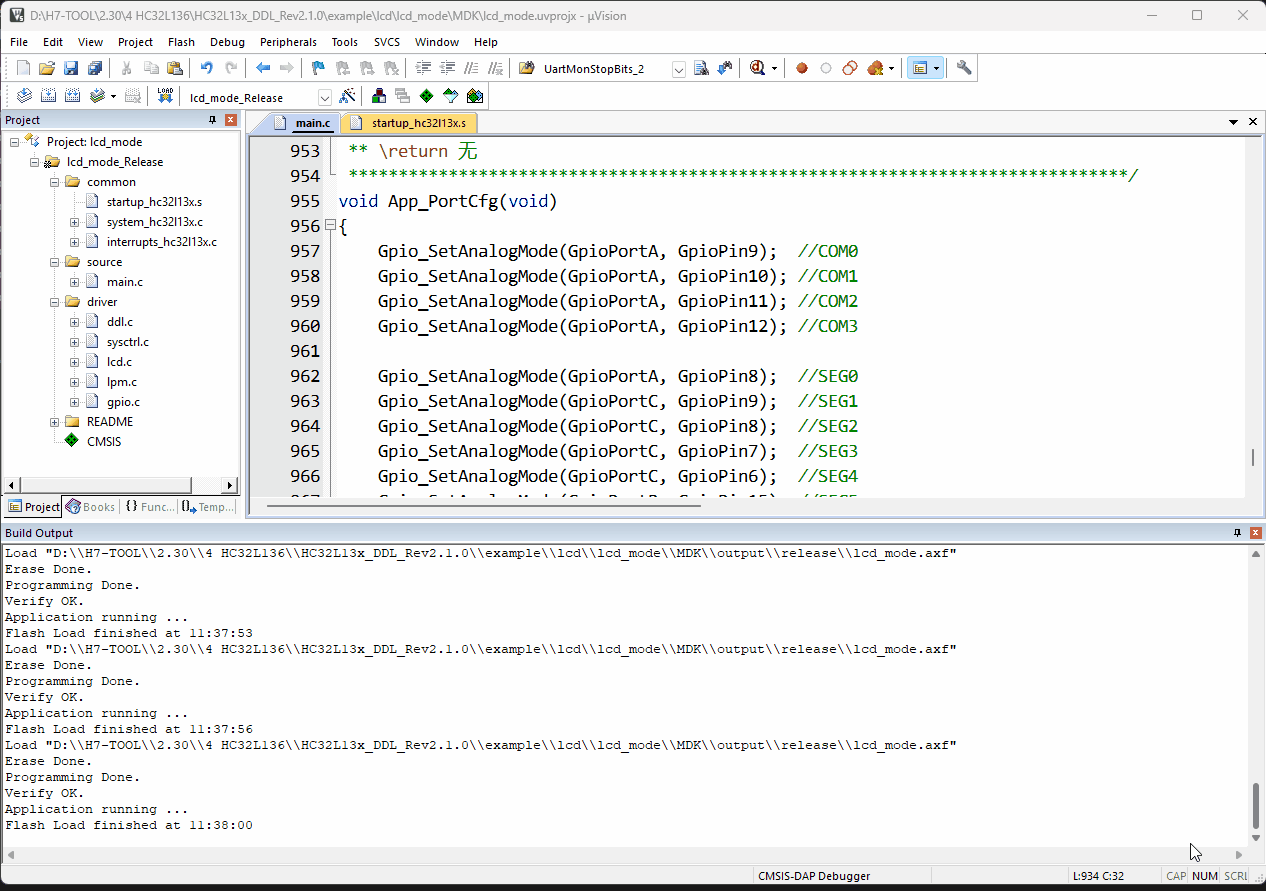1266x891 pixels.
Task: Click the Save All icon
Action: [x=95, y=68]
